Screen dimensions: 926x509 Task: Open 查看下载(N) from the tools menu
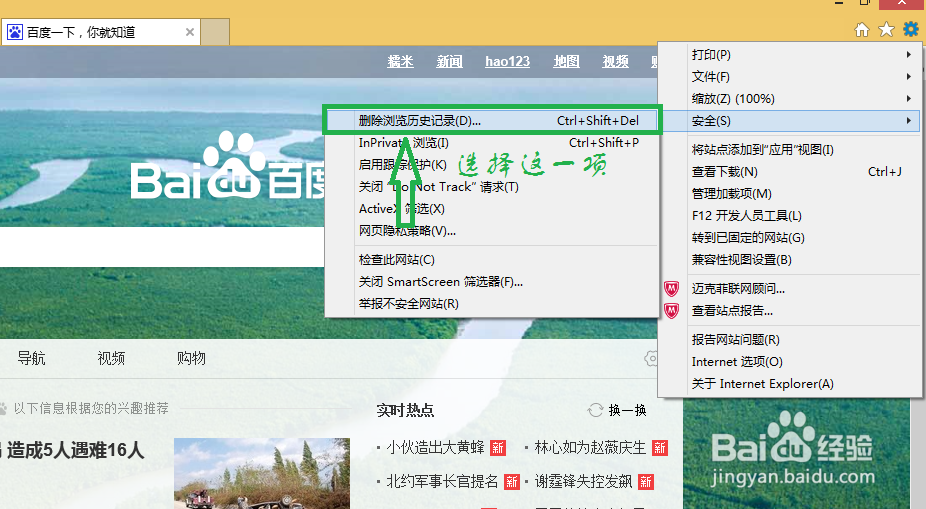tap(790, 171)
